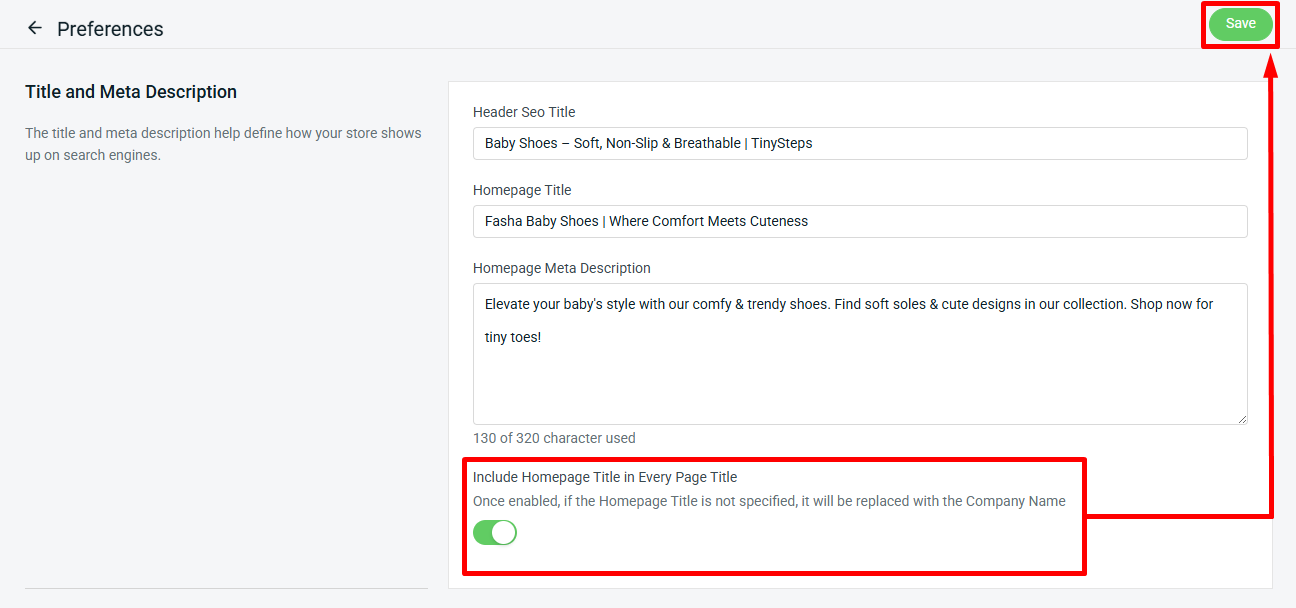Click the Title and Meta Description heading
Image resolution: width=1296 pixels, height=608 pixels.
pyautogui.click(x=130, y=91)
